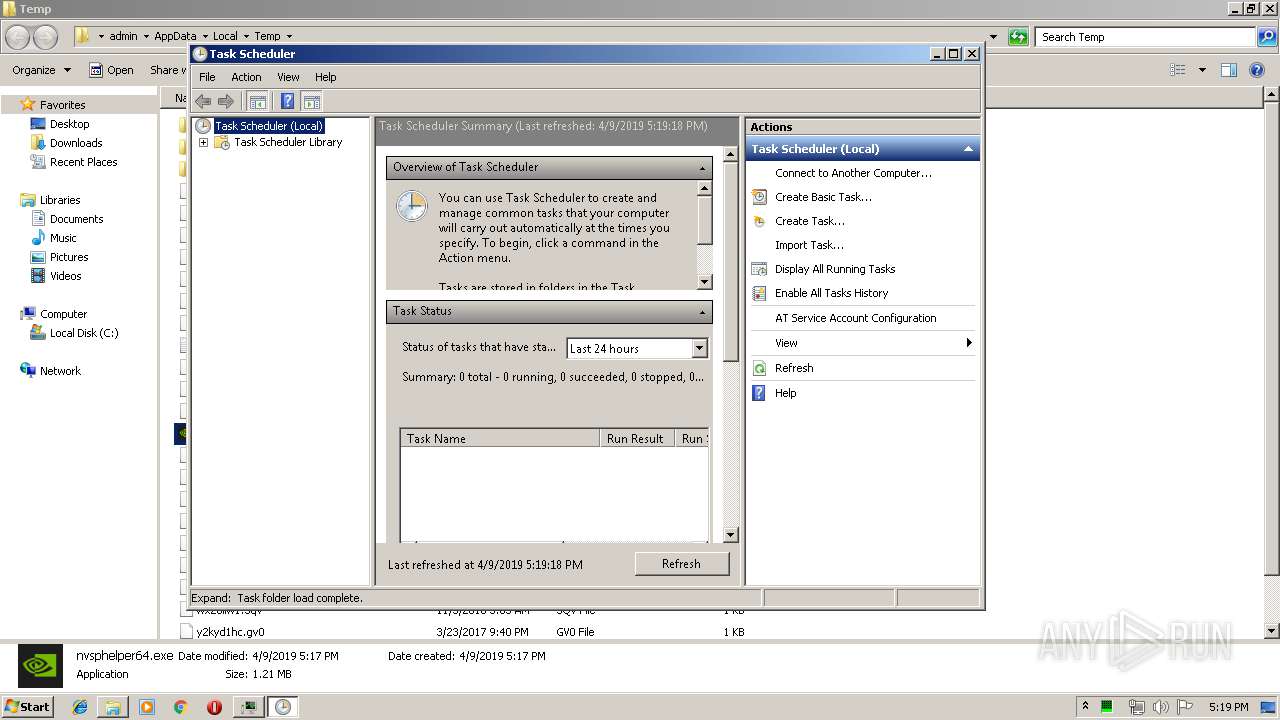Expand the View submenu arrow in Actions
Screen dimensions: 1280x720
pyautogui.click(x=968, y=343)
